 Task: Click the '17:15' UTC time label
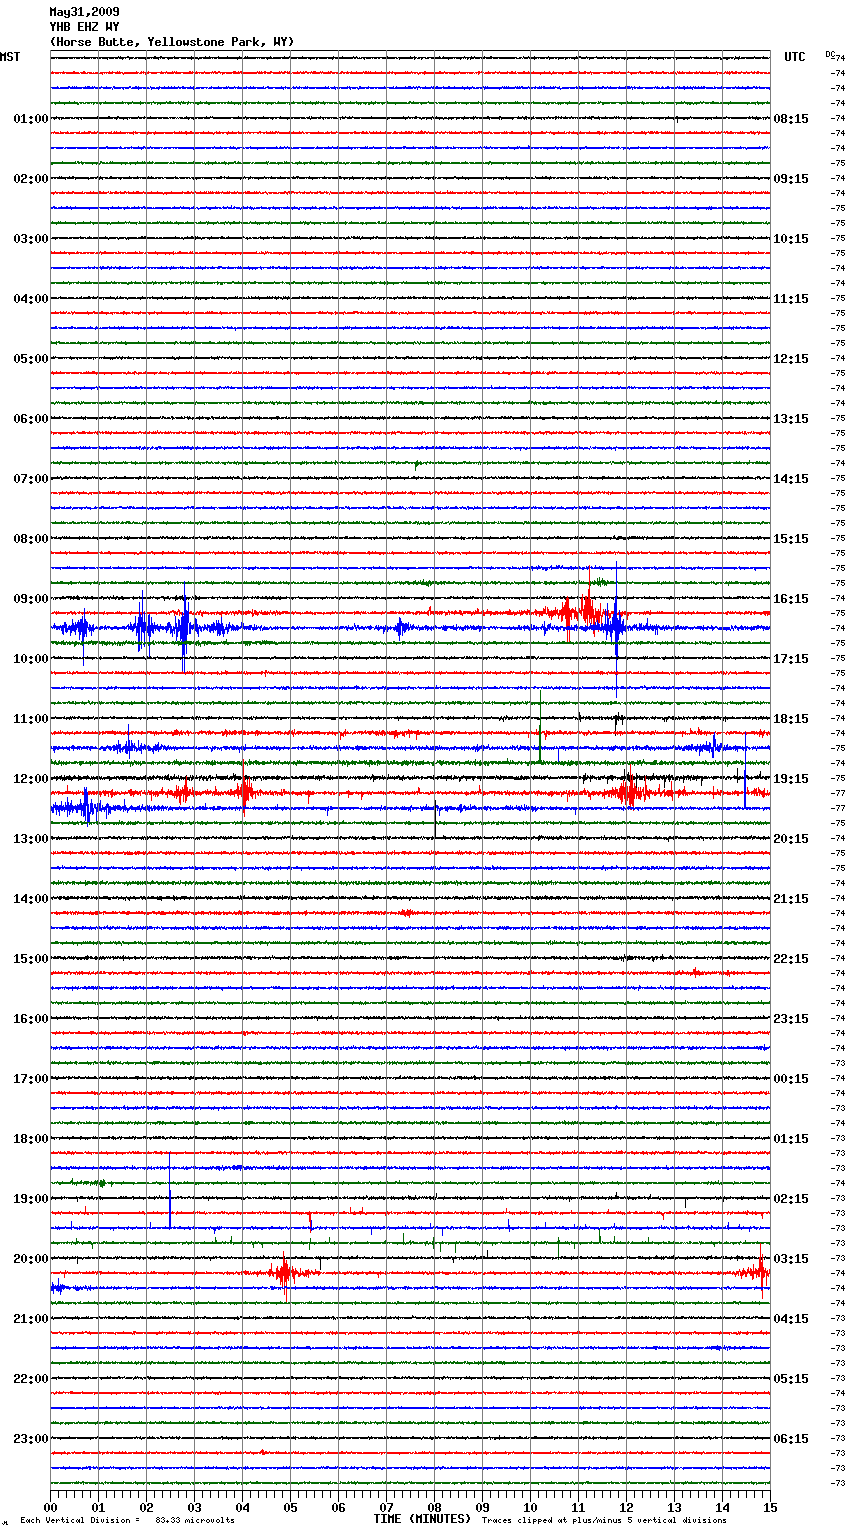tap(791, 659)
